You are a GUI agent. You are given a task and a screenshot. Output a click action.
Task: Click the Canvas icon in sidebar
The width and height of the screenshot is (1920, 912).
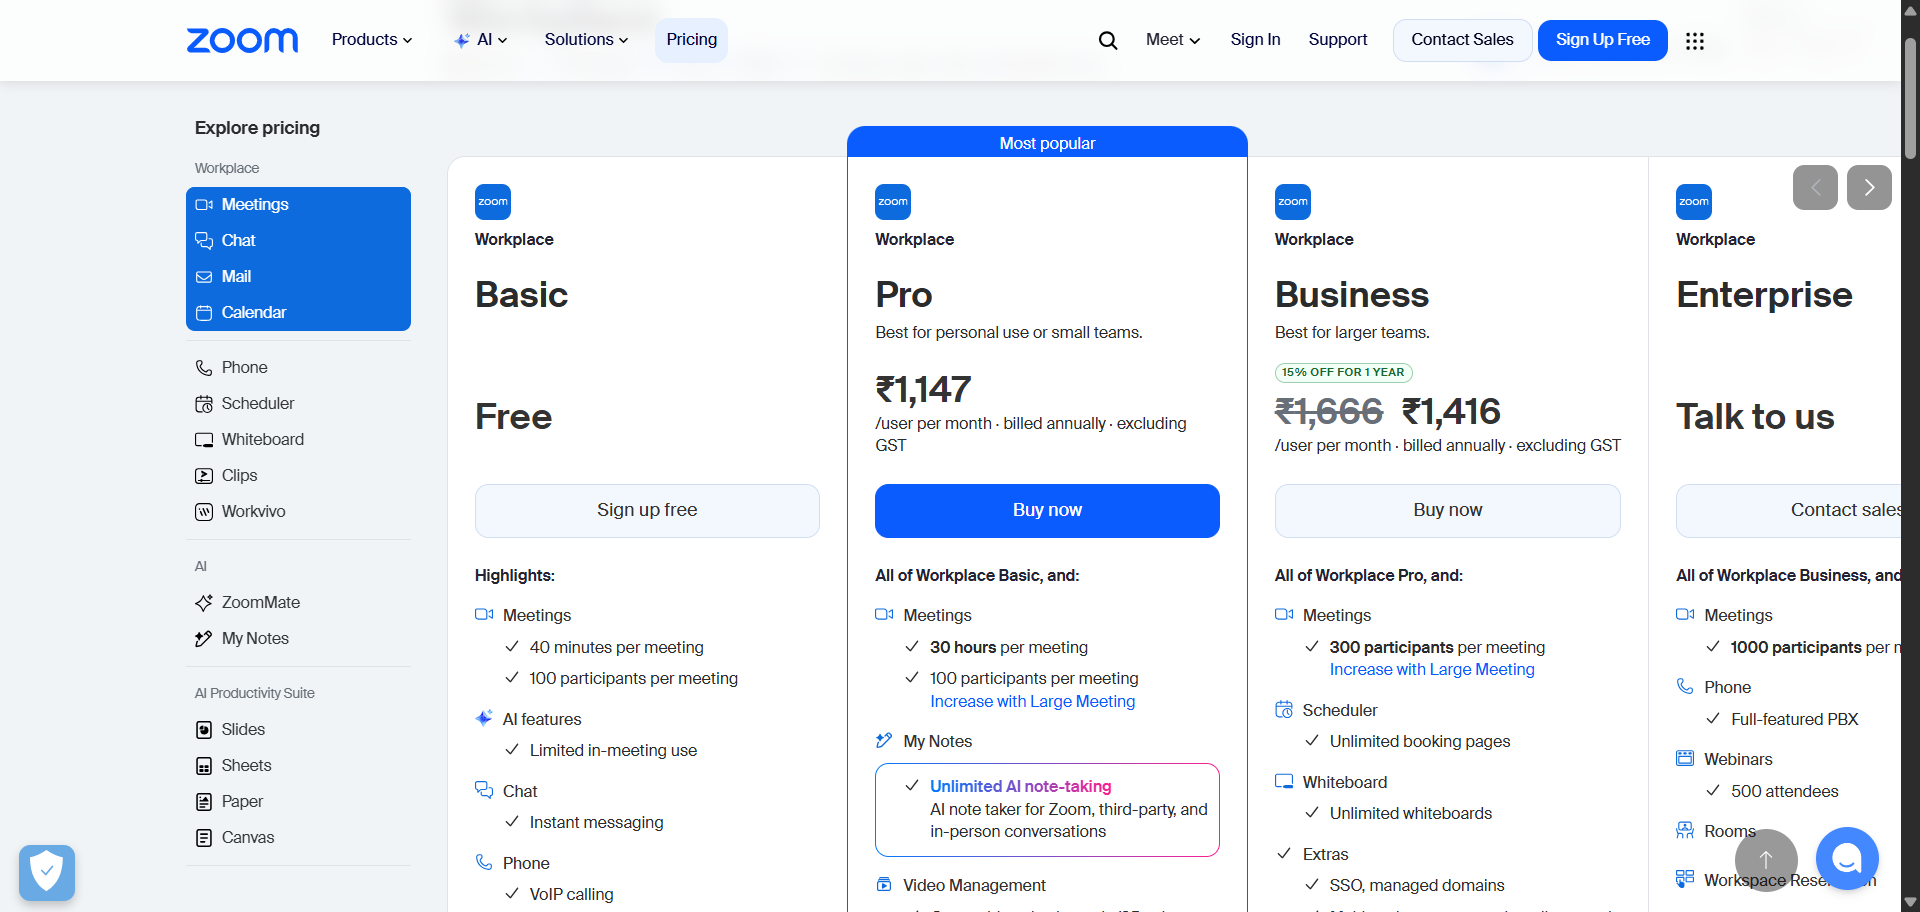204,838
